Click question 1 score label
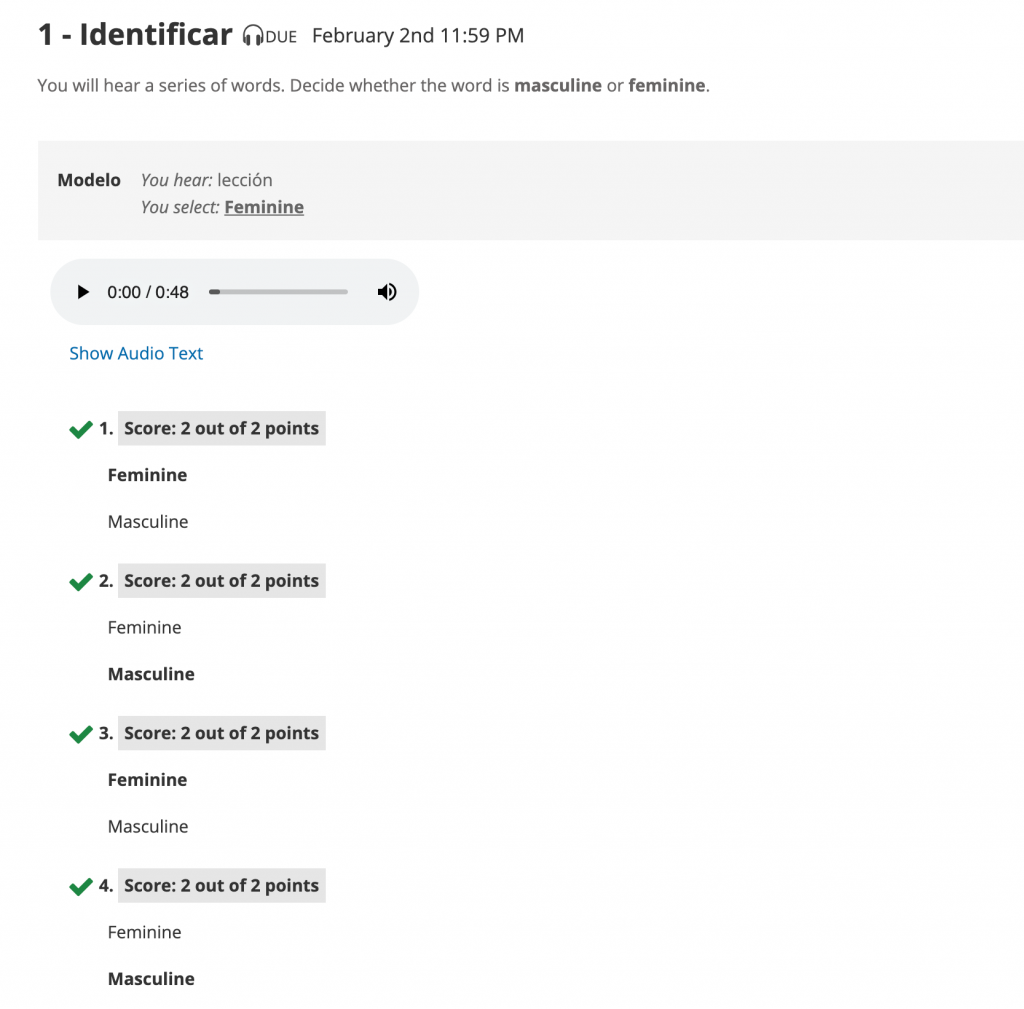Viewport: 1024px width, 1009px height. point(221,428)
